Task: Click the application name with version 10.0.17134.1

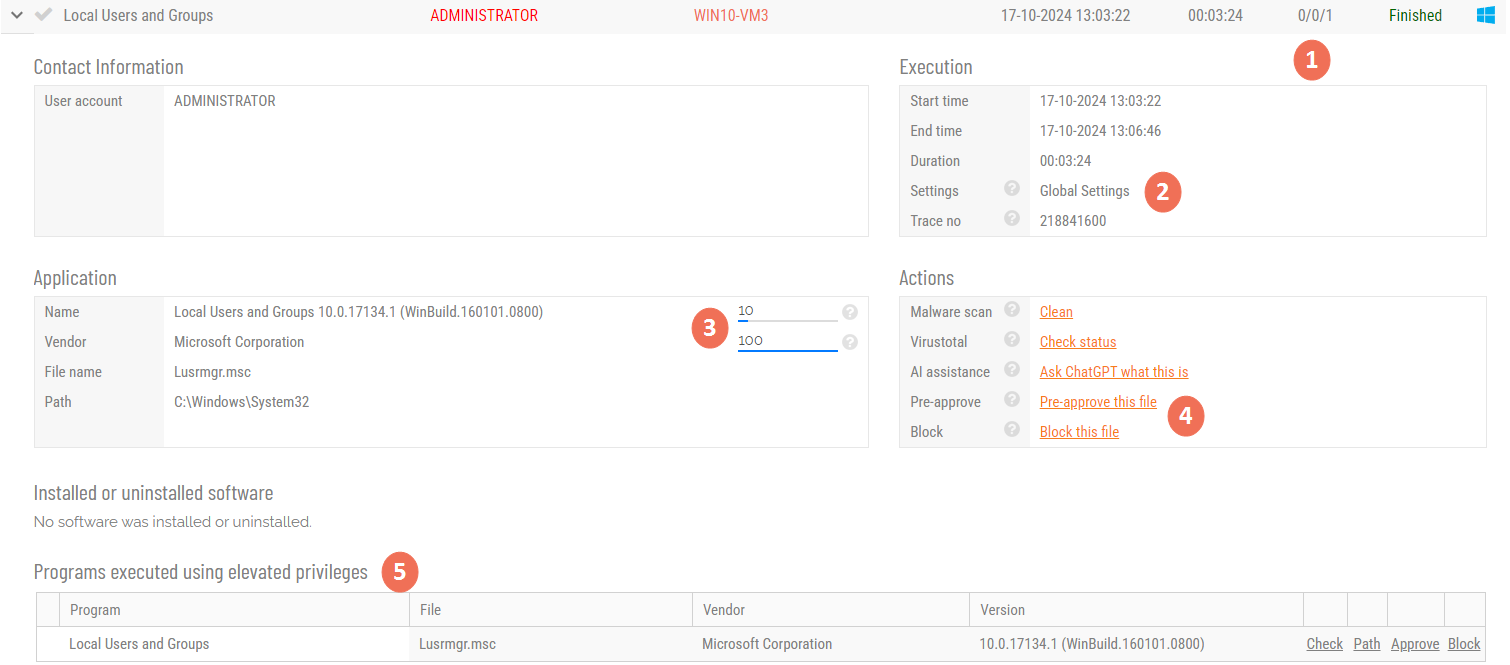Action: (358, 312)
